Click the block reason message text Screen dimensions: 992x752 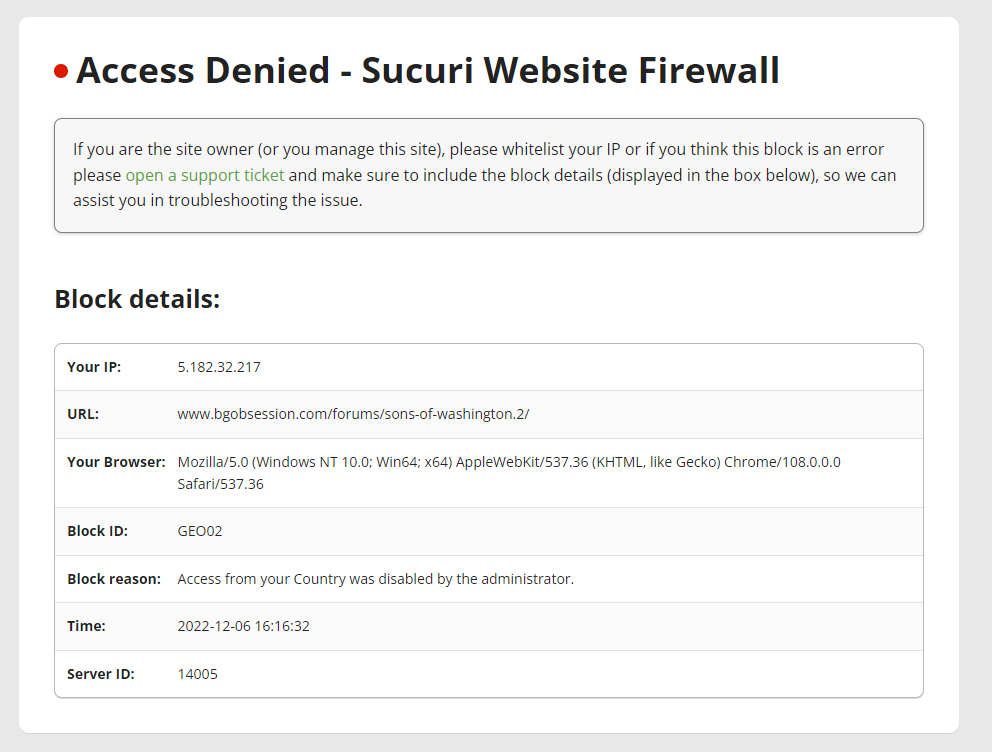point(375,579)
